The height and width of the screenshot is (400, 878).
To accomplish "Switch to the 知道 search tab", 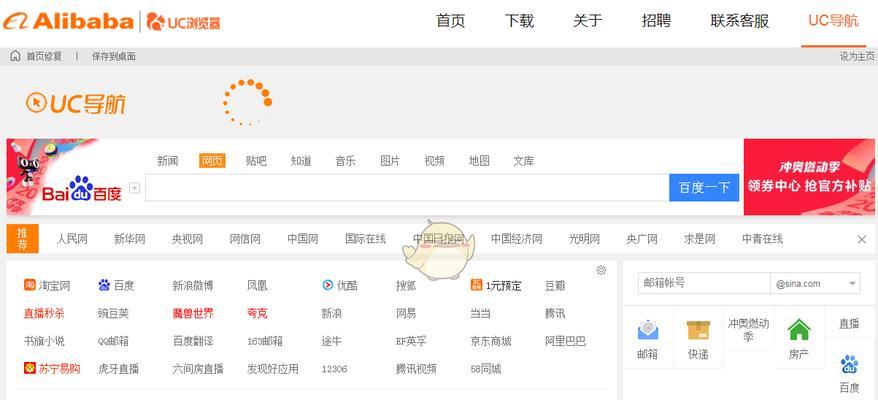I will [x=301, y=161].
